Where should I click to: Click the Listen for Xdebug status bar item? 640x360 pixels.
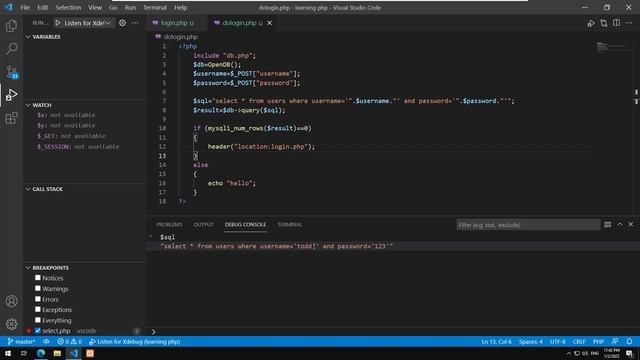click(135, 342)
